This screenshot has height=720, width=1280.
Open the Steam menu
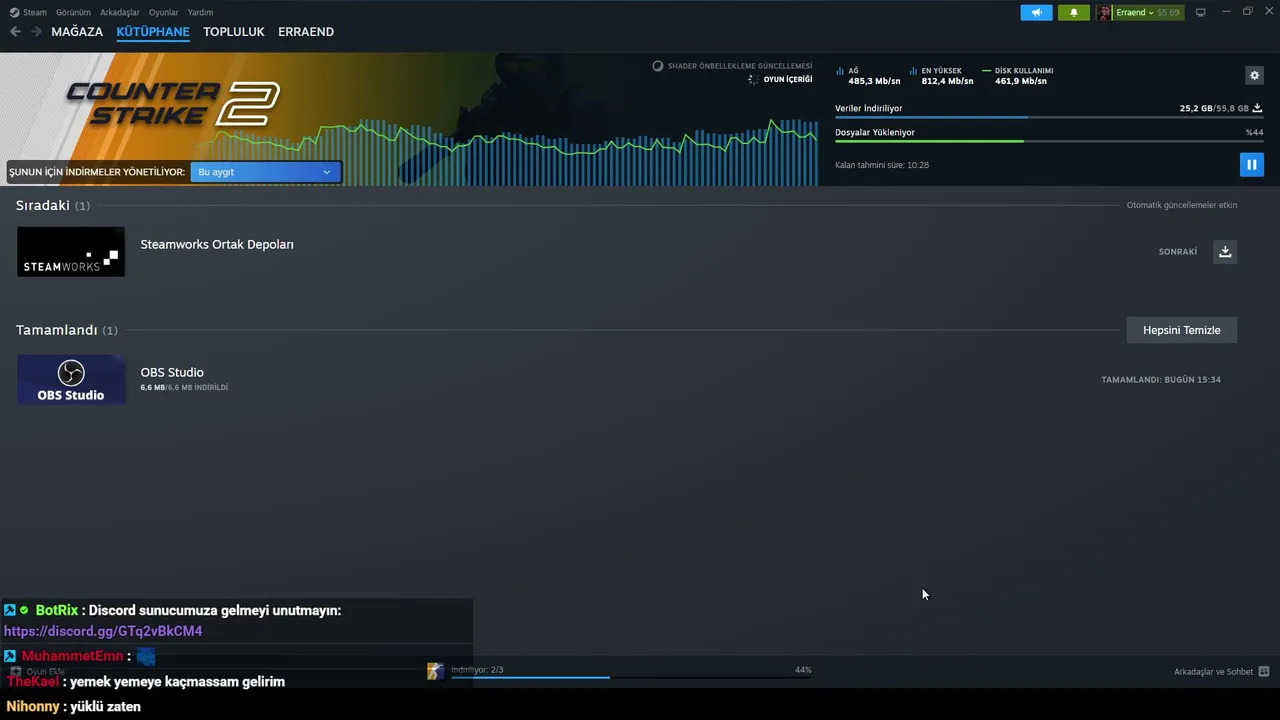click(35, 12)
